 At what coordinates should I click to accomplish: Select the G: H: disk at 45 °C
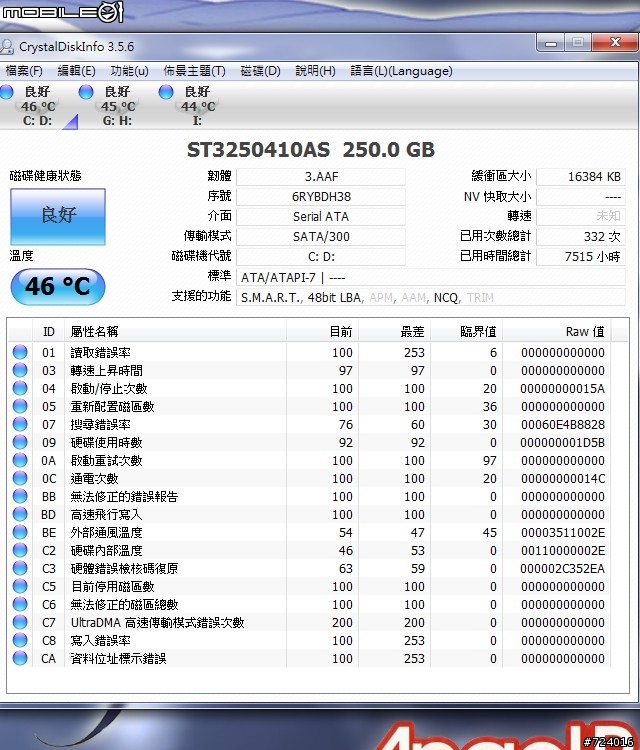(x=117, y=106)
